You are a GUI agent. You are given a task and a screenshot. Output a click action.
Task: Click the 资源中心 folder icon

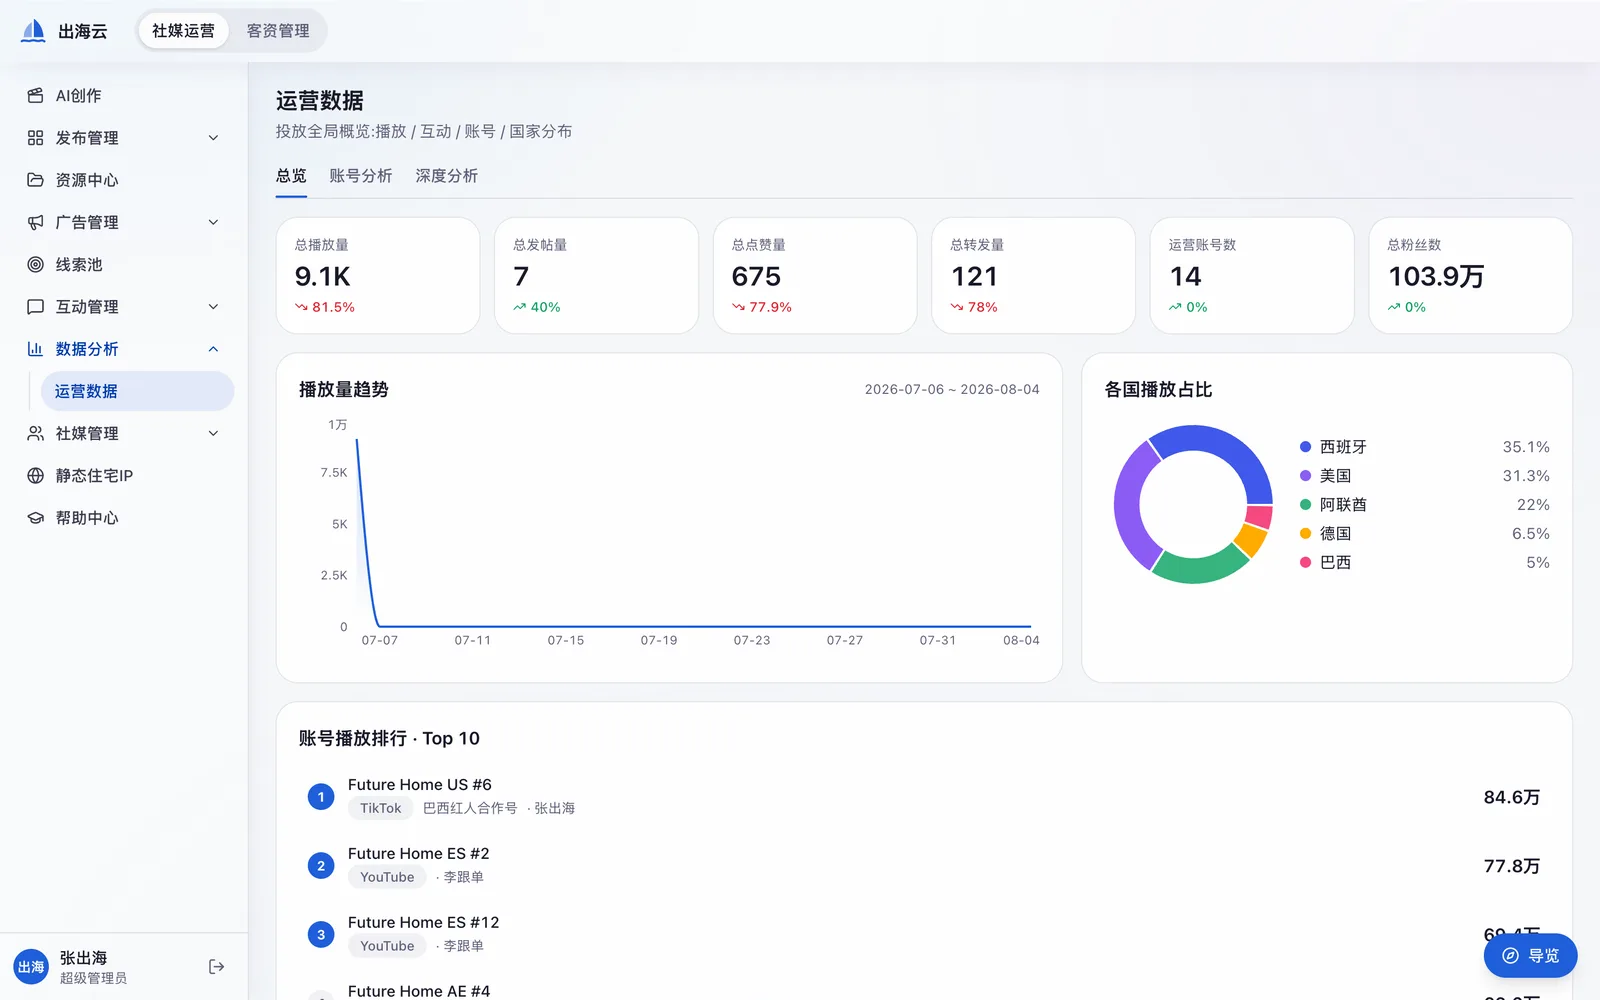(x=35, y=180)
